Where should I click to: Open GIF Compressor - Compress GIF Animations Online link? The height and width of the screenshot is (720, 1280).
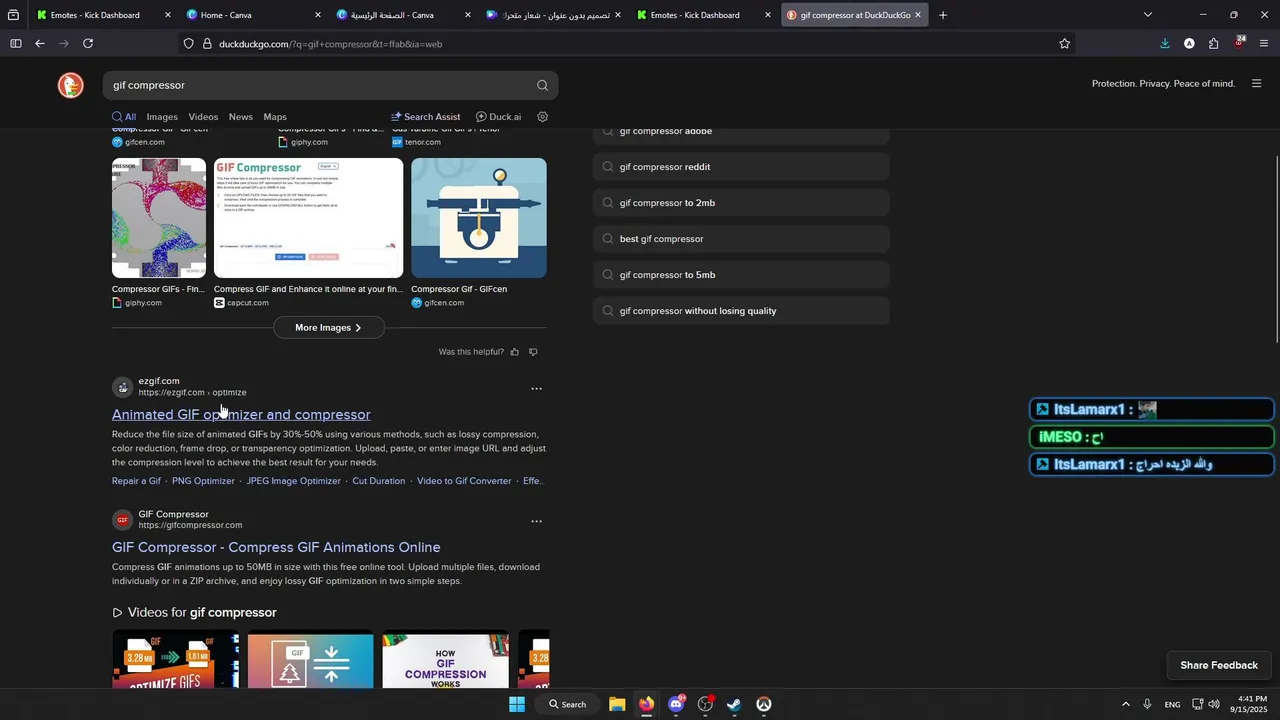pyautogui.click(x=276, y=547)
